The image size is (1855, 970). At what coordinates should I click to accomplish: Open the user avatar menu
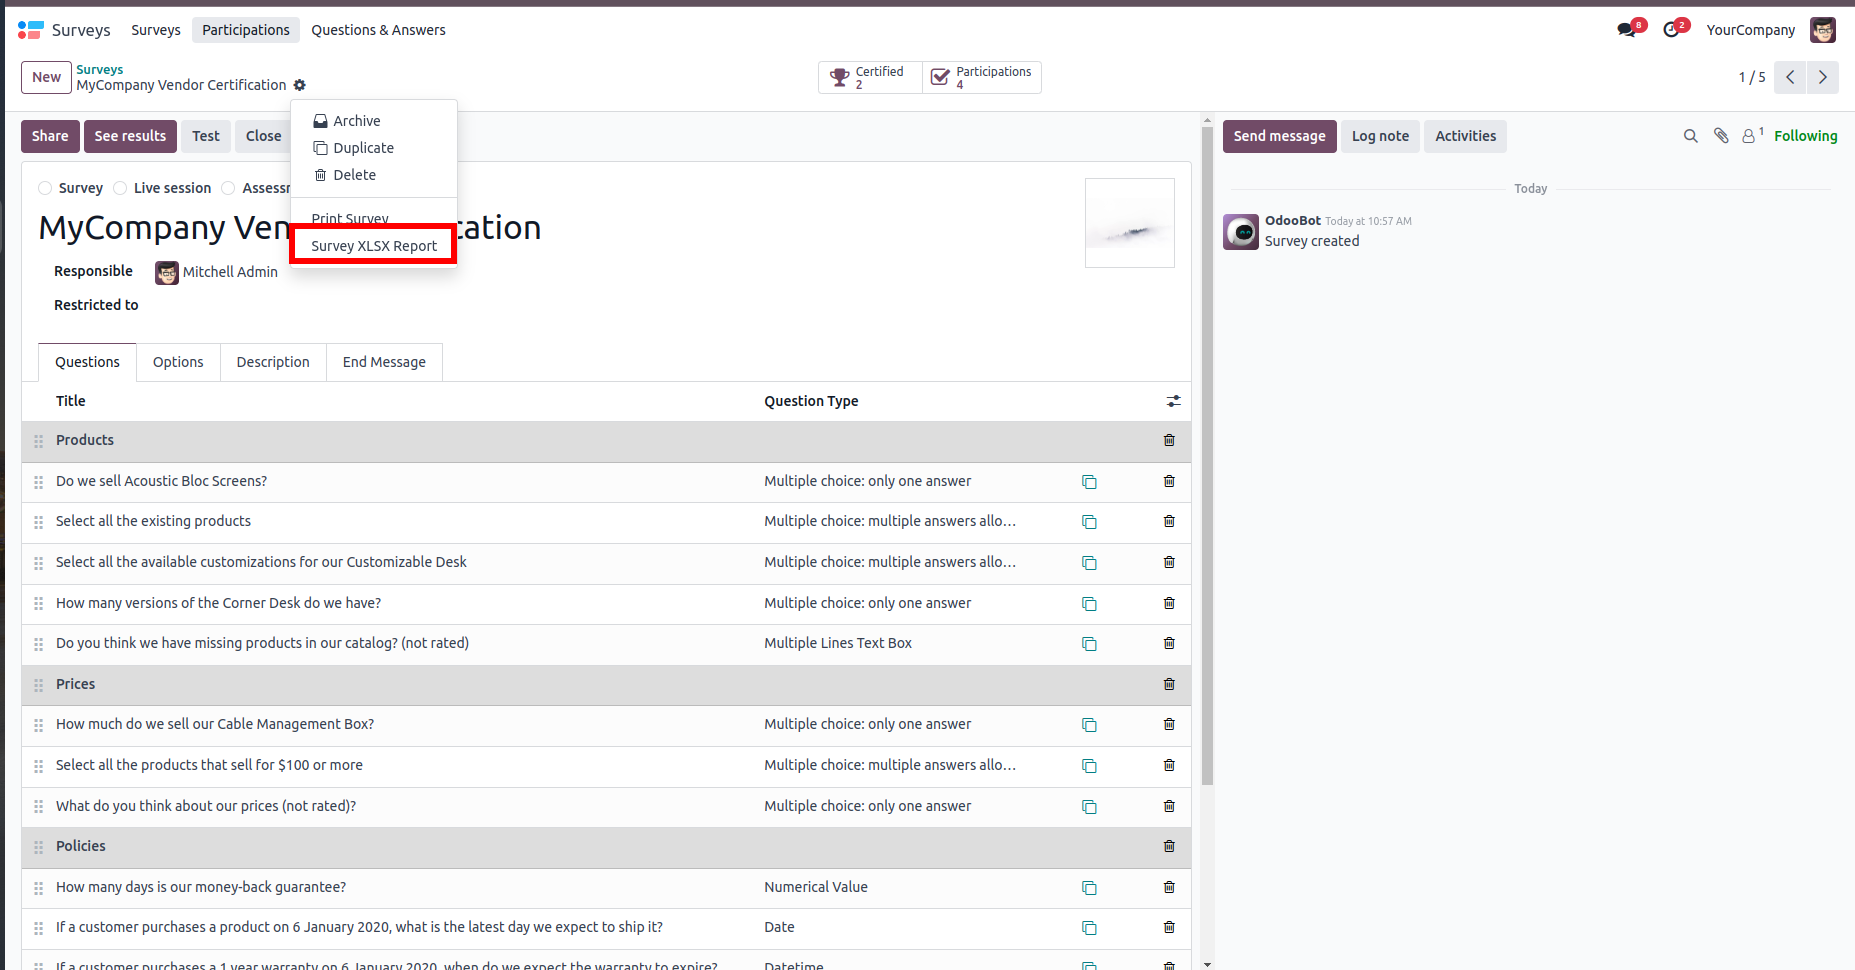click(x=1823, y=30)
